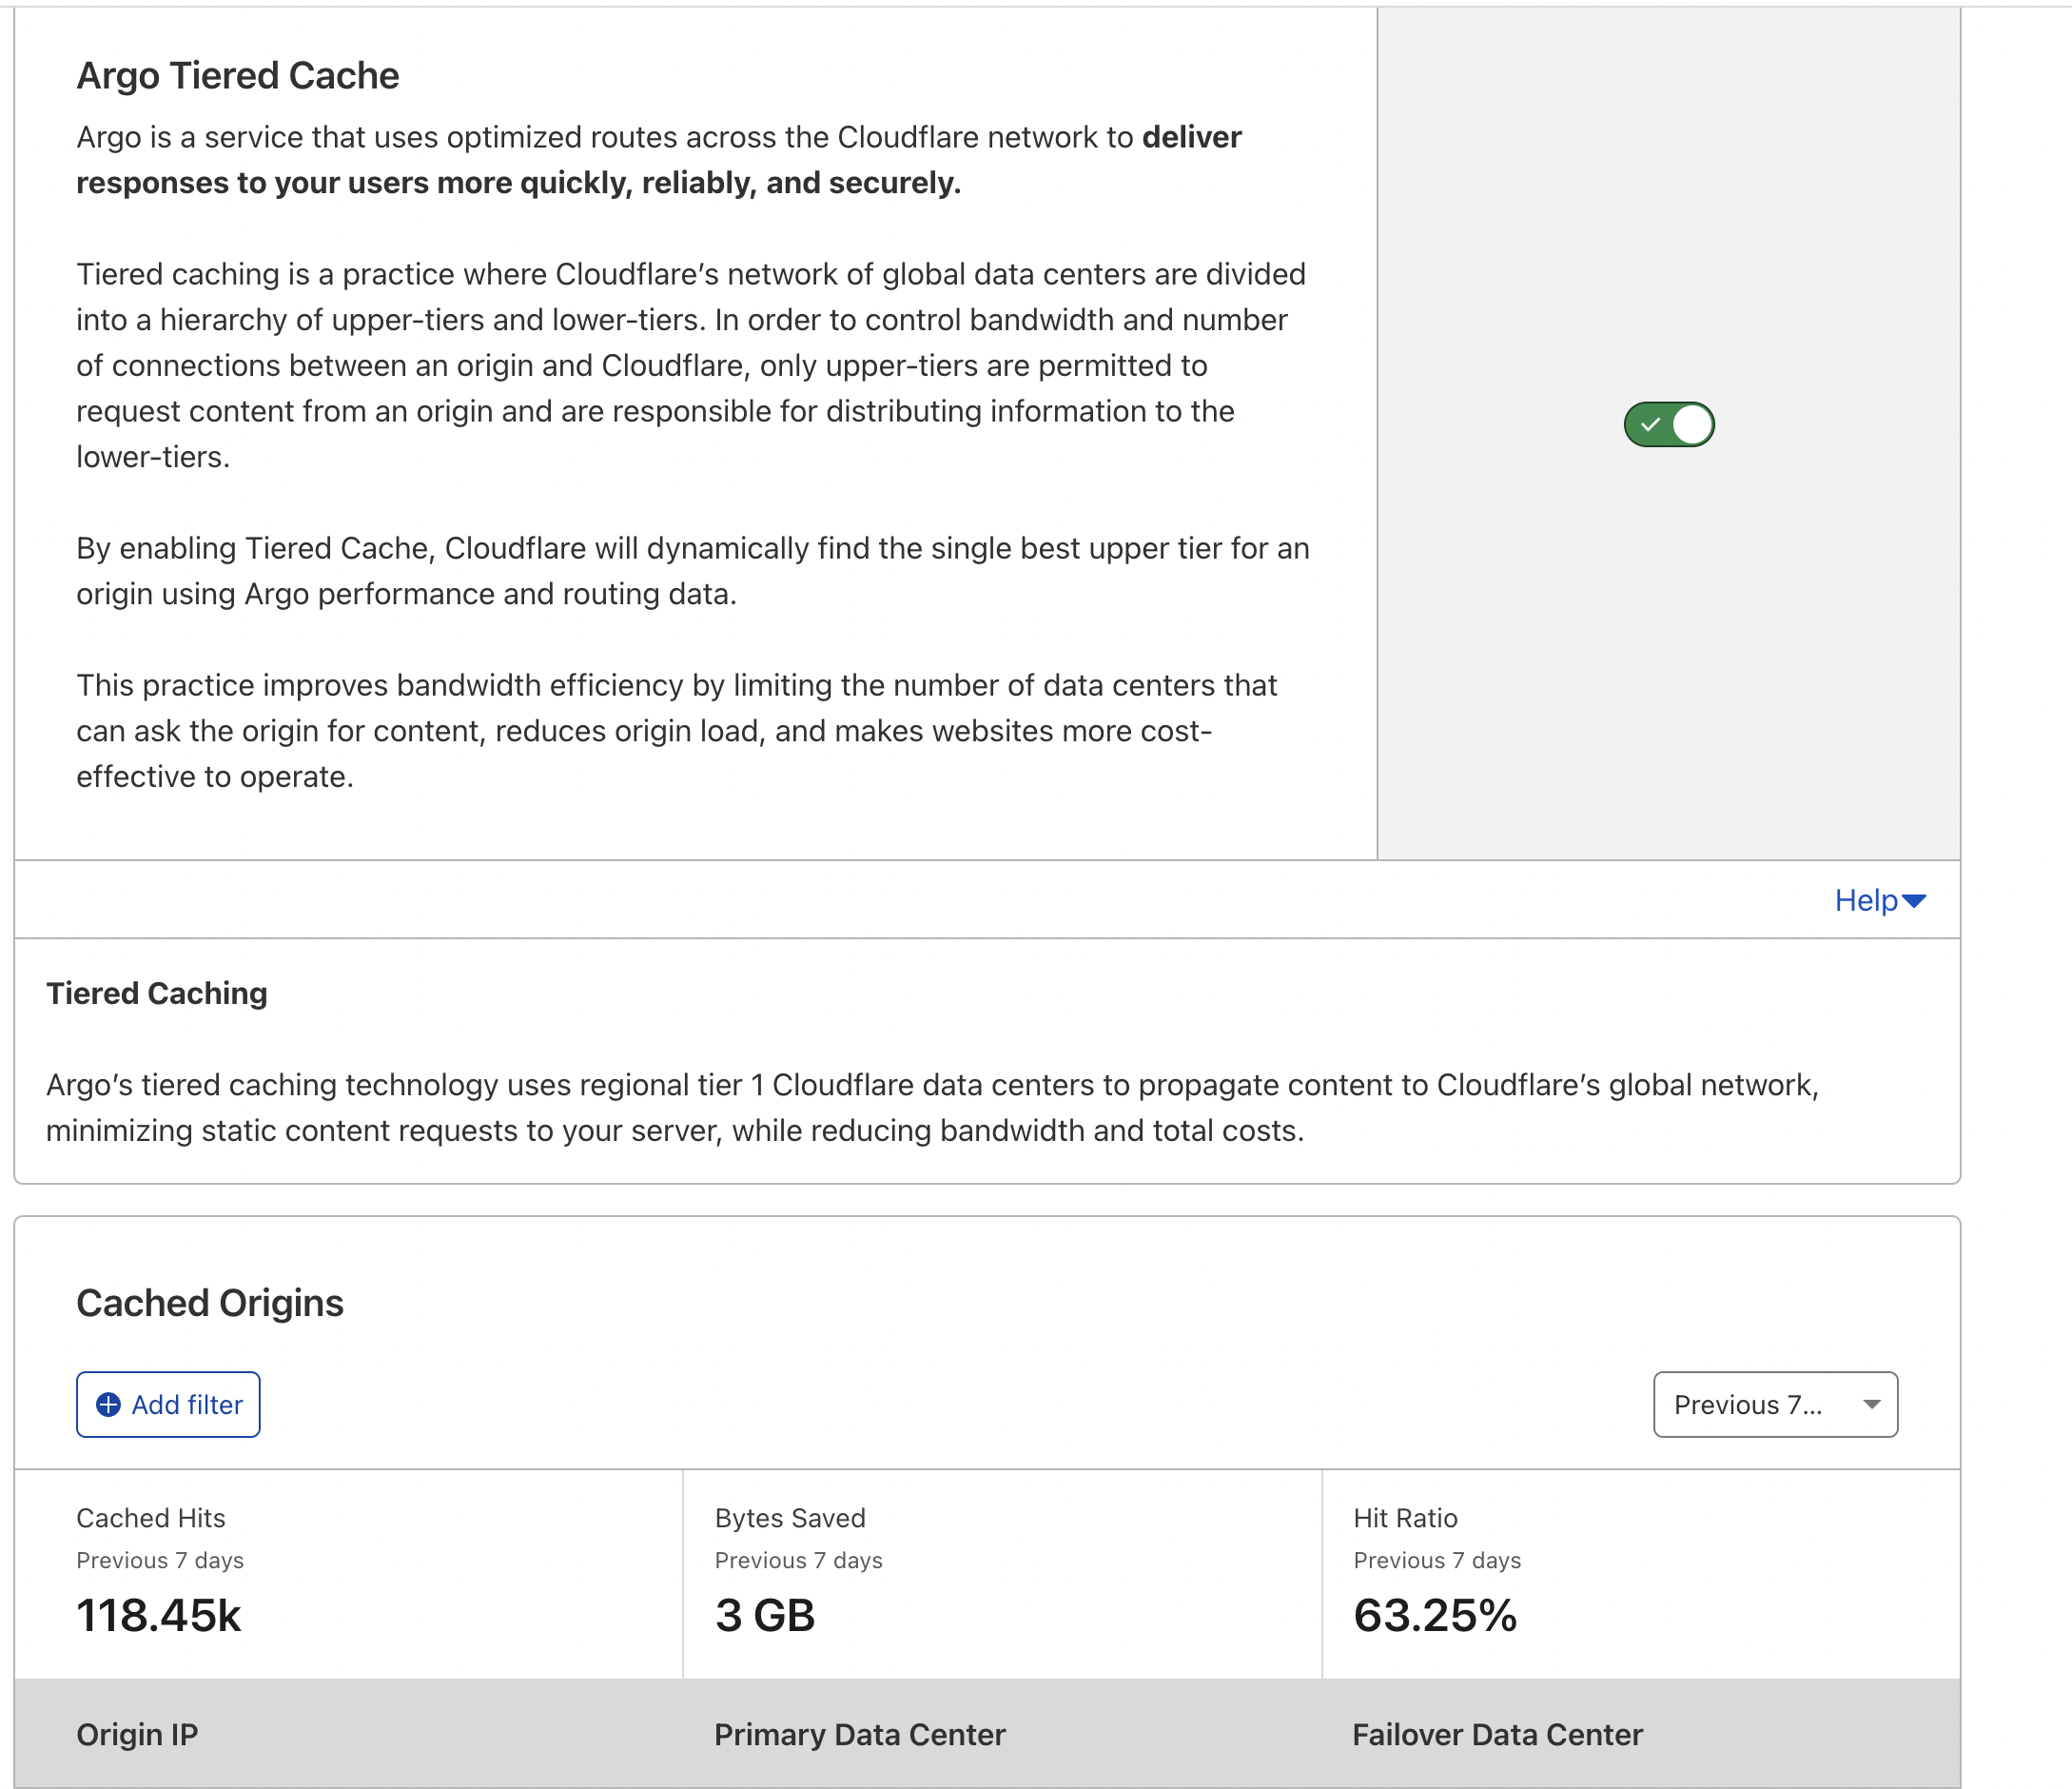Click the Help chevron arrow icon
Image resolution: width=2072 pixels, height=1789 pixels.
click(x=1916, y=901)
